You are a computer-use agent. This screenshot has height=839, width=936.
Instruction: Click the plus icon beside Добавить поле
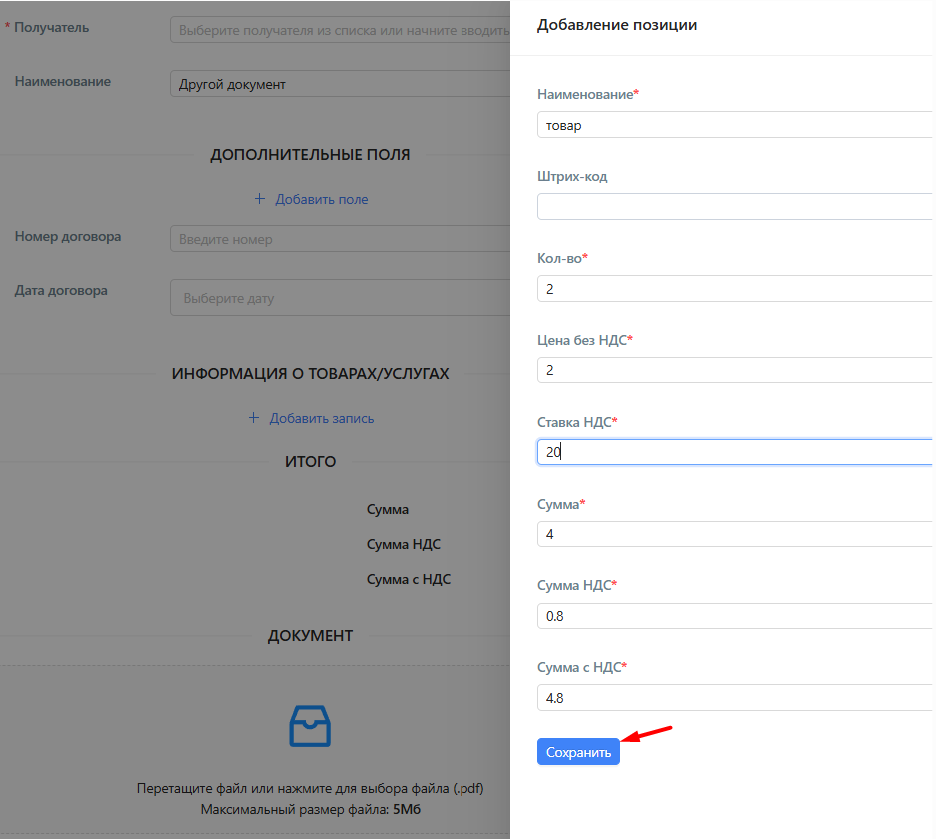click(x=260, y=199)
